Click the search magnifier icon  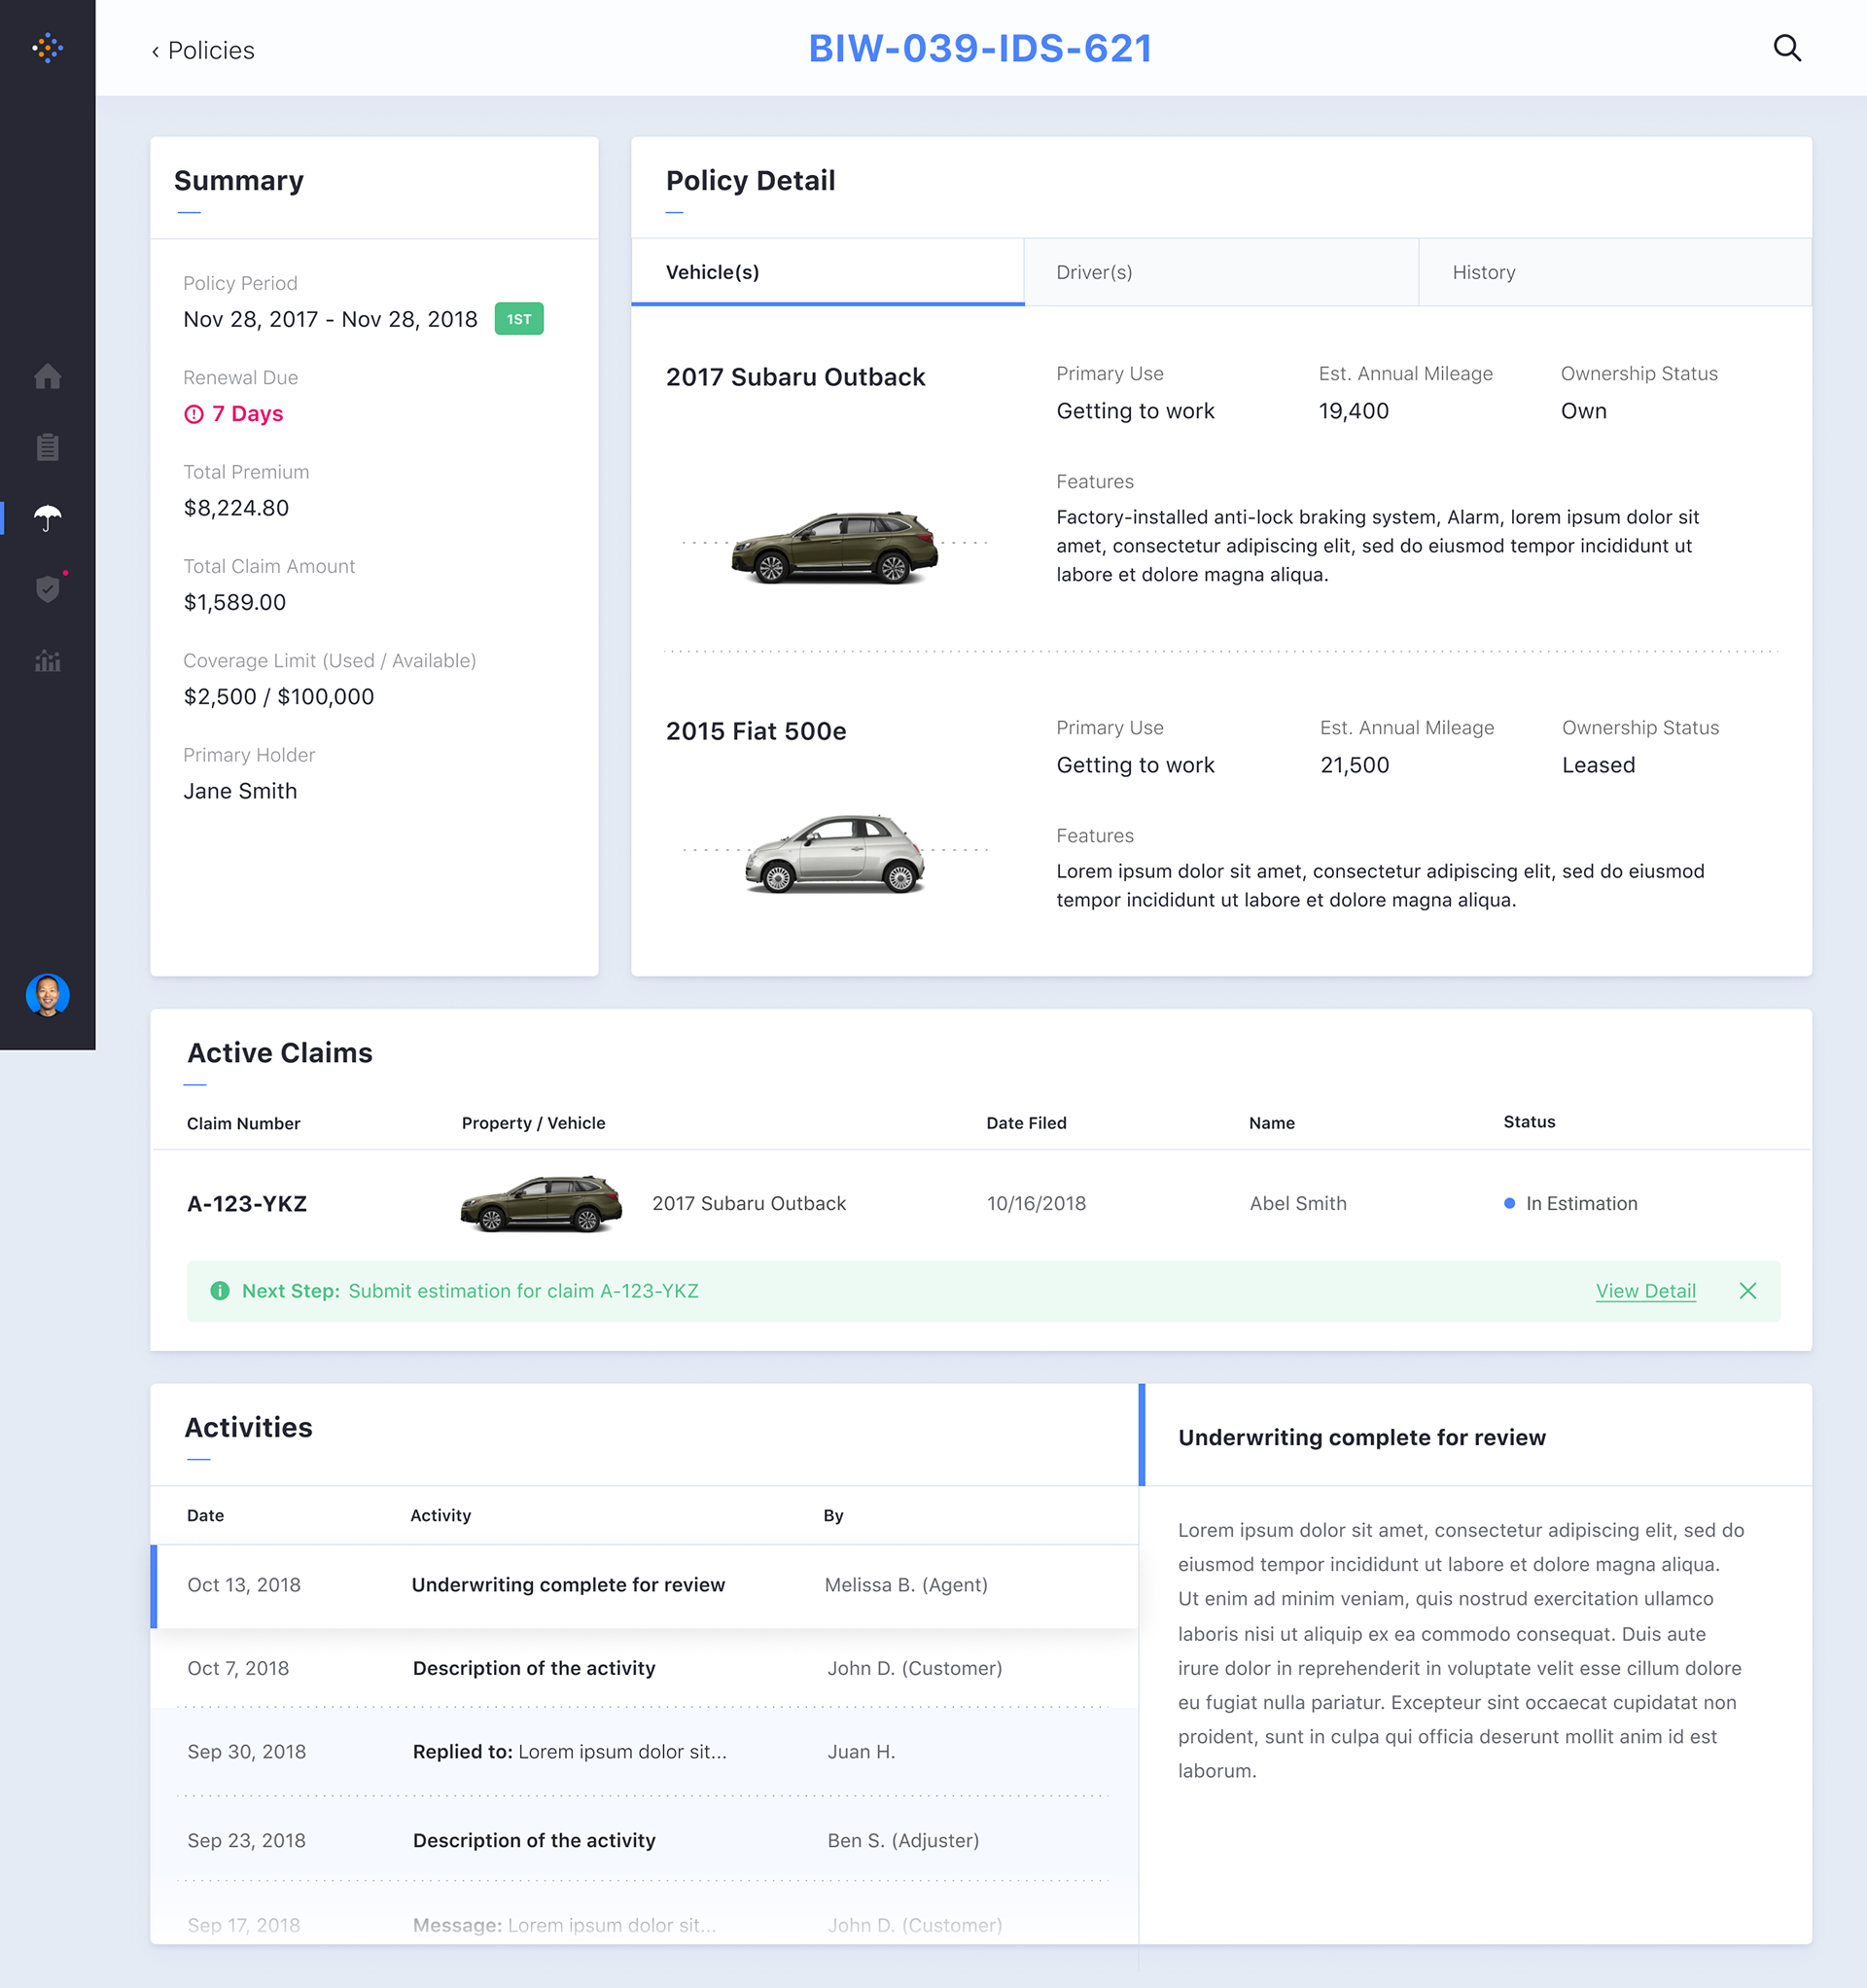(x=1786, y=48)
